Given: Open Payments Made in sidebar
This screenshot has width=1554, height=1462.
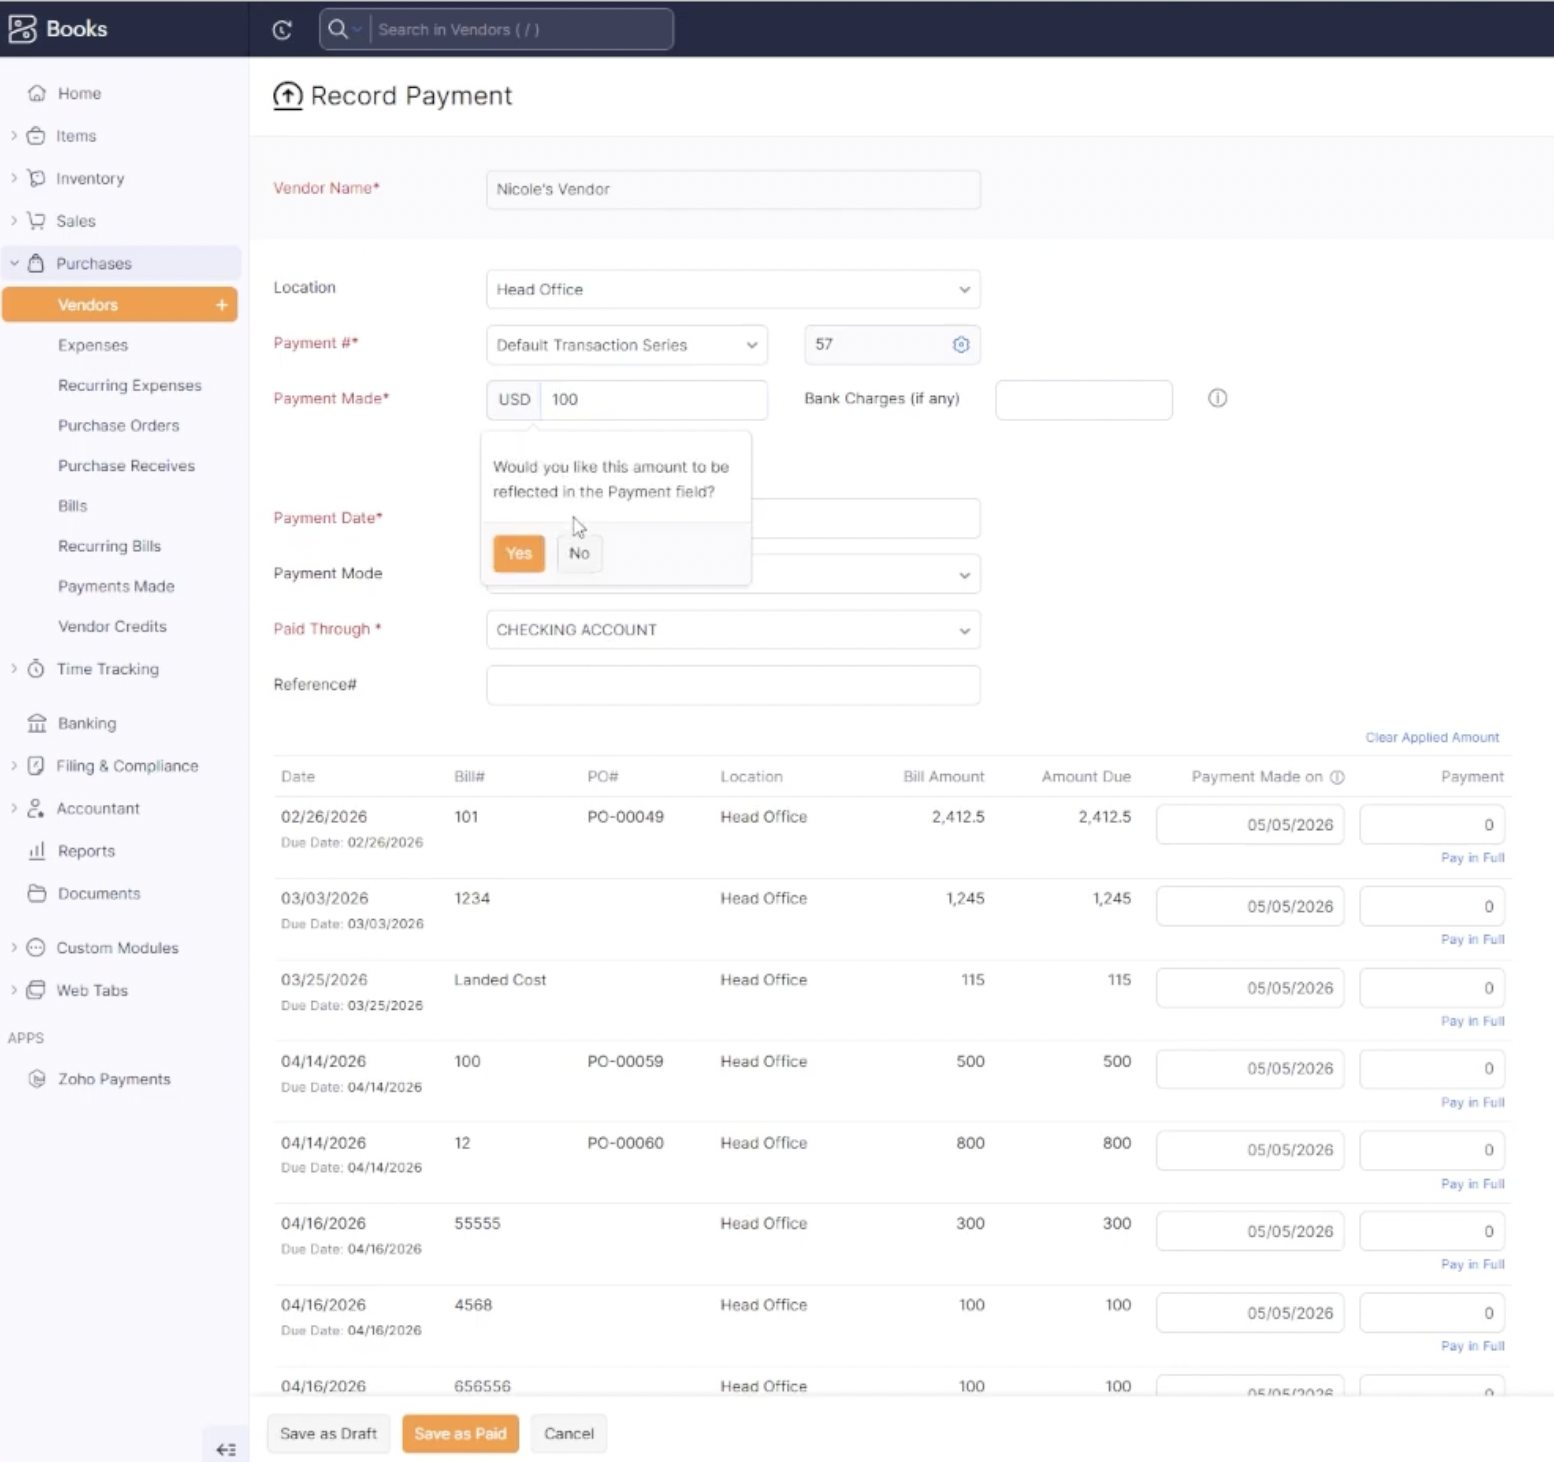Looking at the screenshot, I should [x=116, y=586].
